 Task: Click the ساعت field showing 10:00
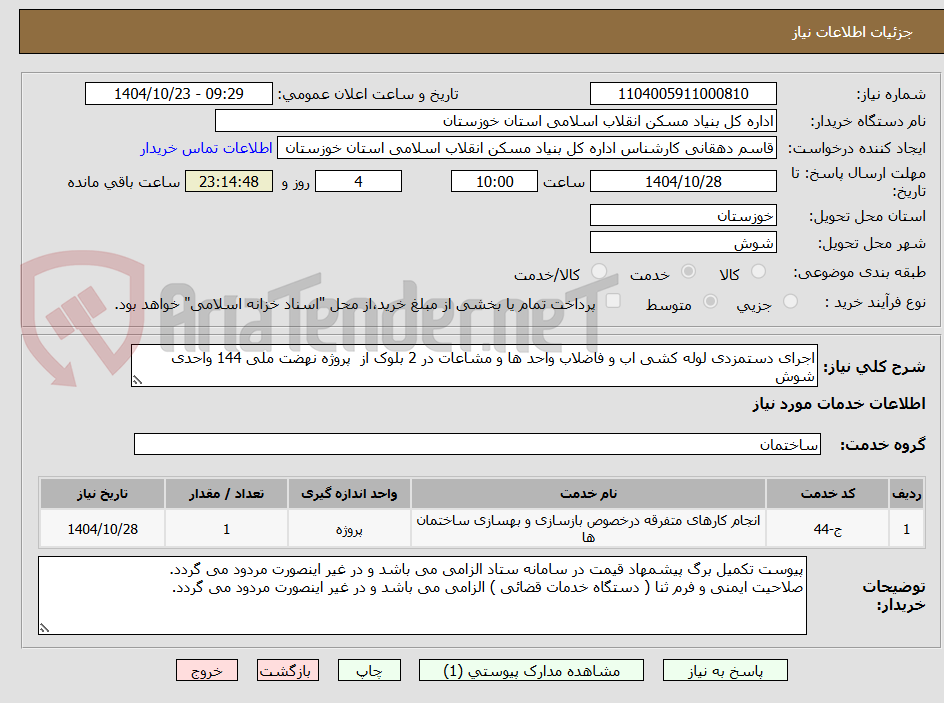(x=494, y=181)
